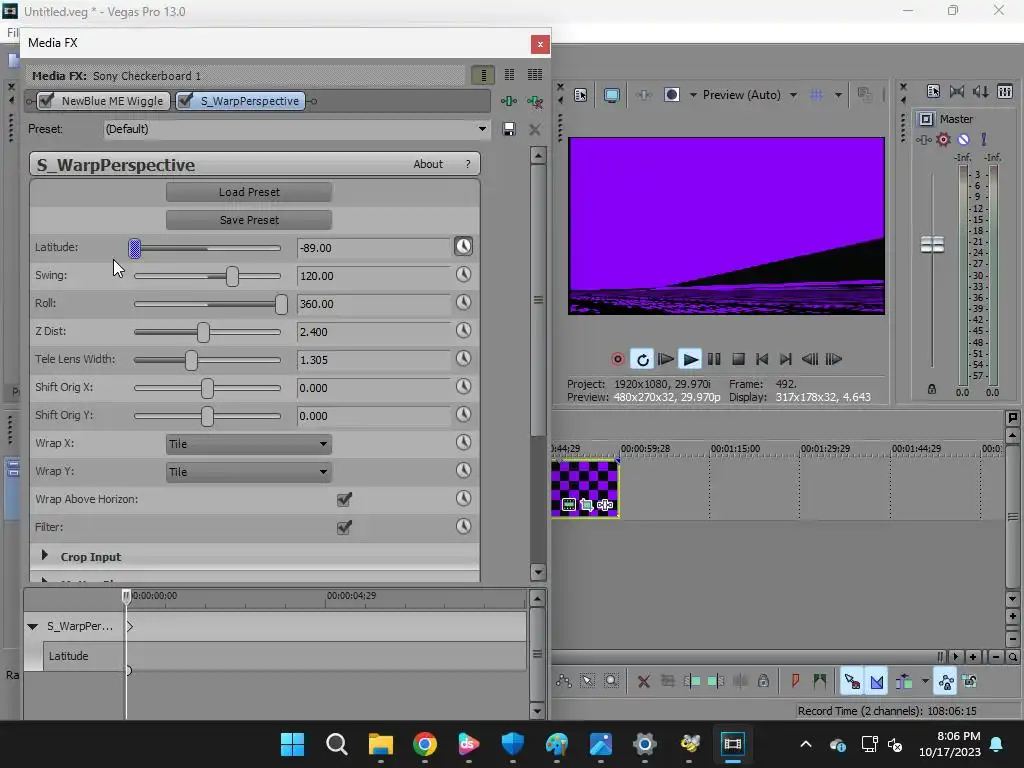Click the Latitude slider handle
Viewport: 1024px width, 768px height.
[135, 248]
